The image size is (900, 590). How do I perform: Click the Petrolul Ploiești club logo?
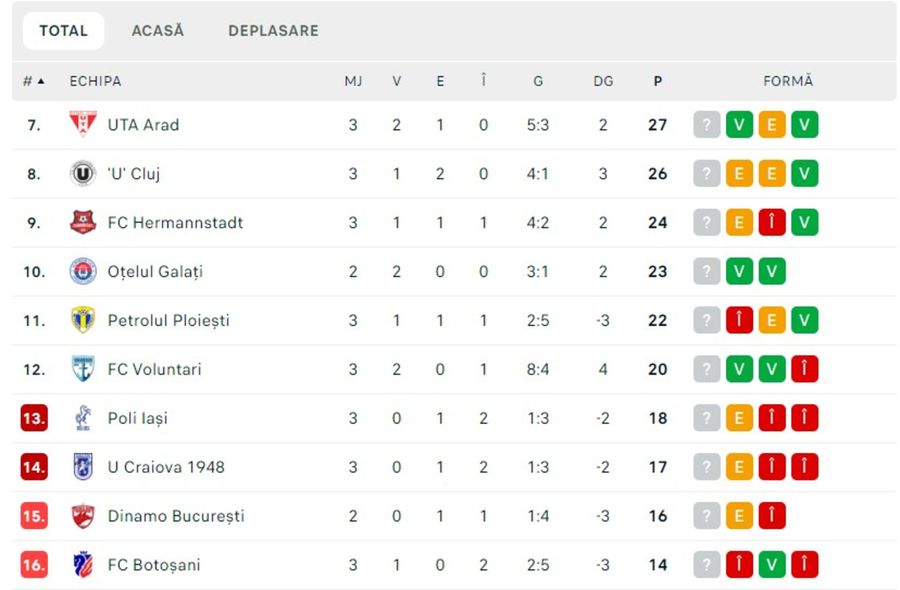pos(84,320)
